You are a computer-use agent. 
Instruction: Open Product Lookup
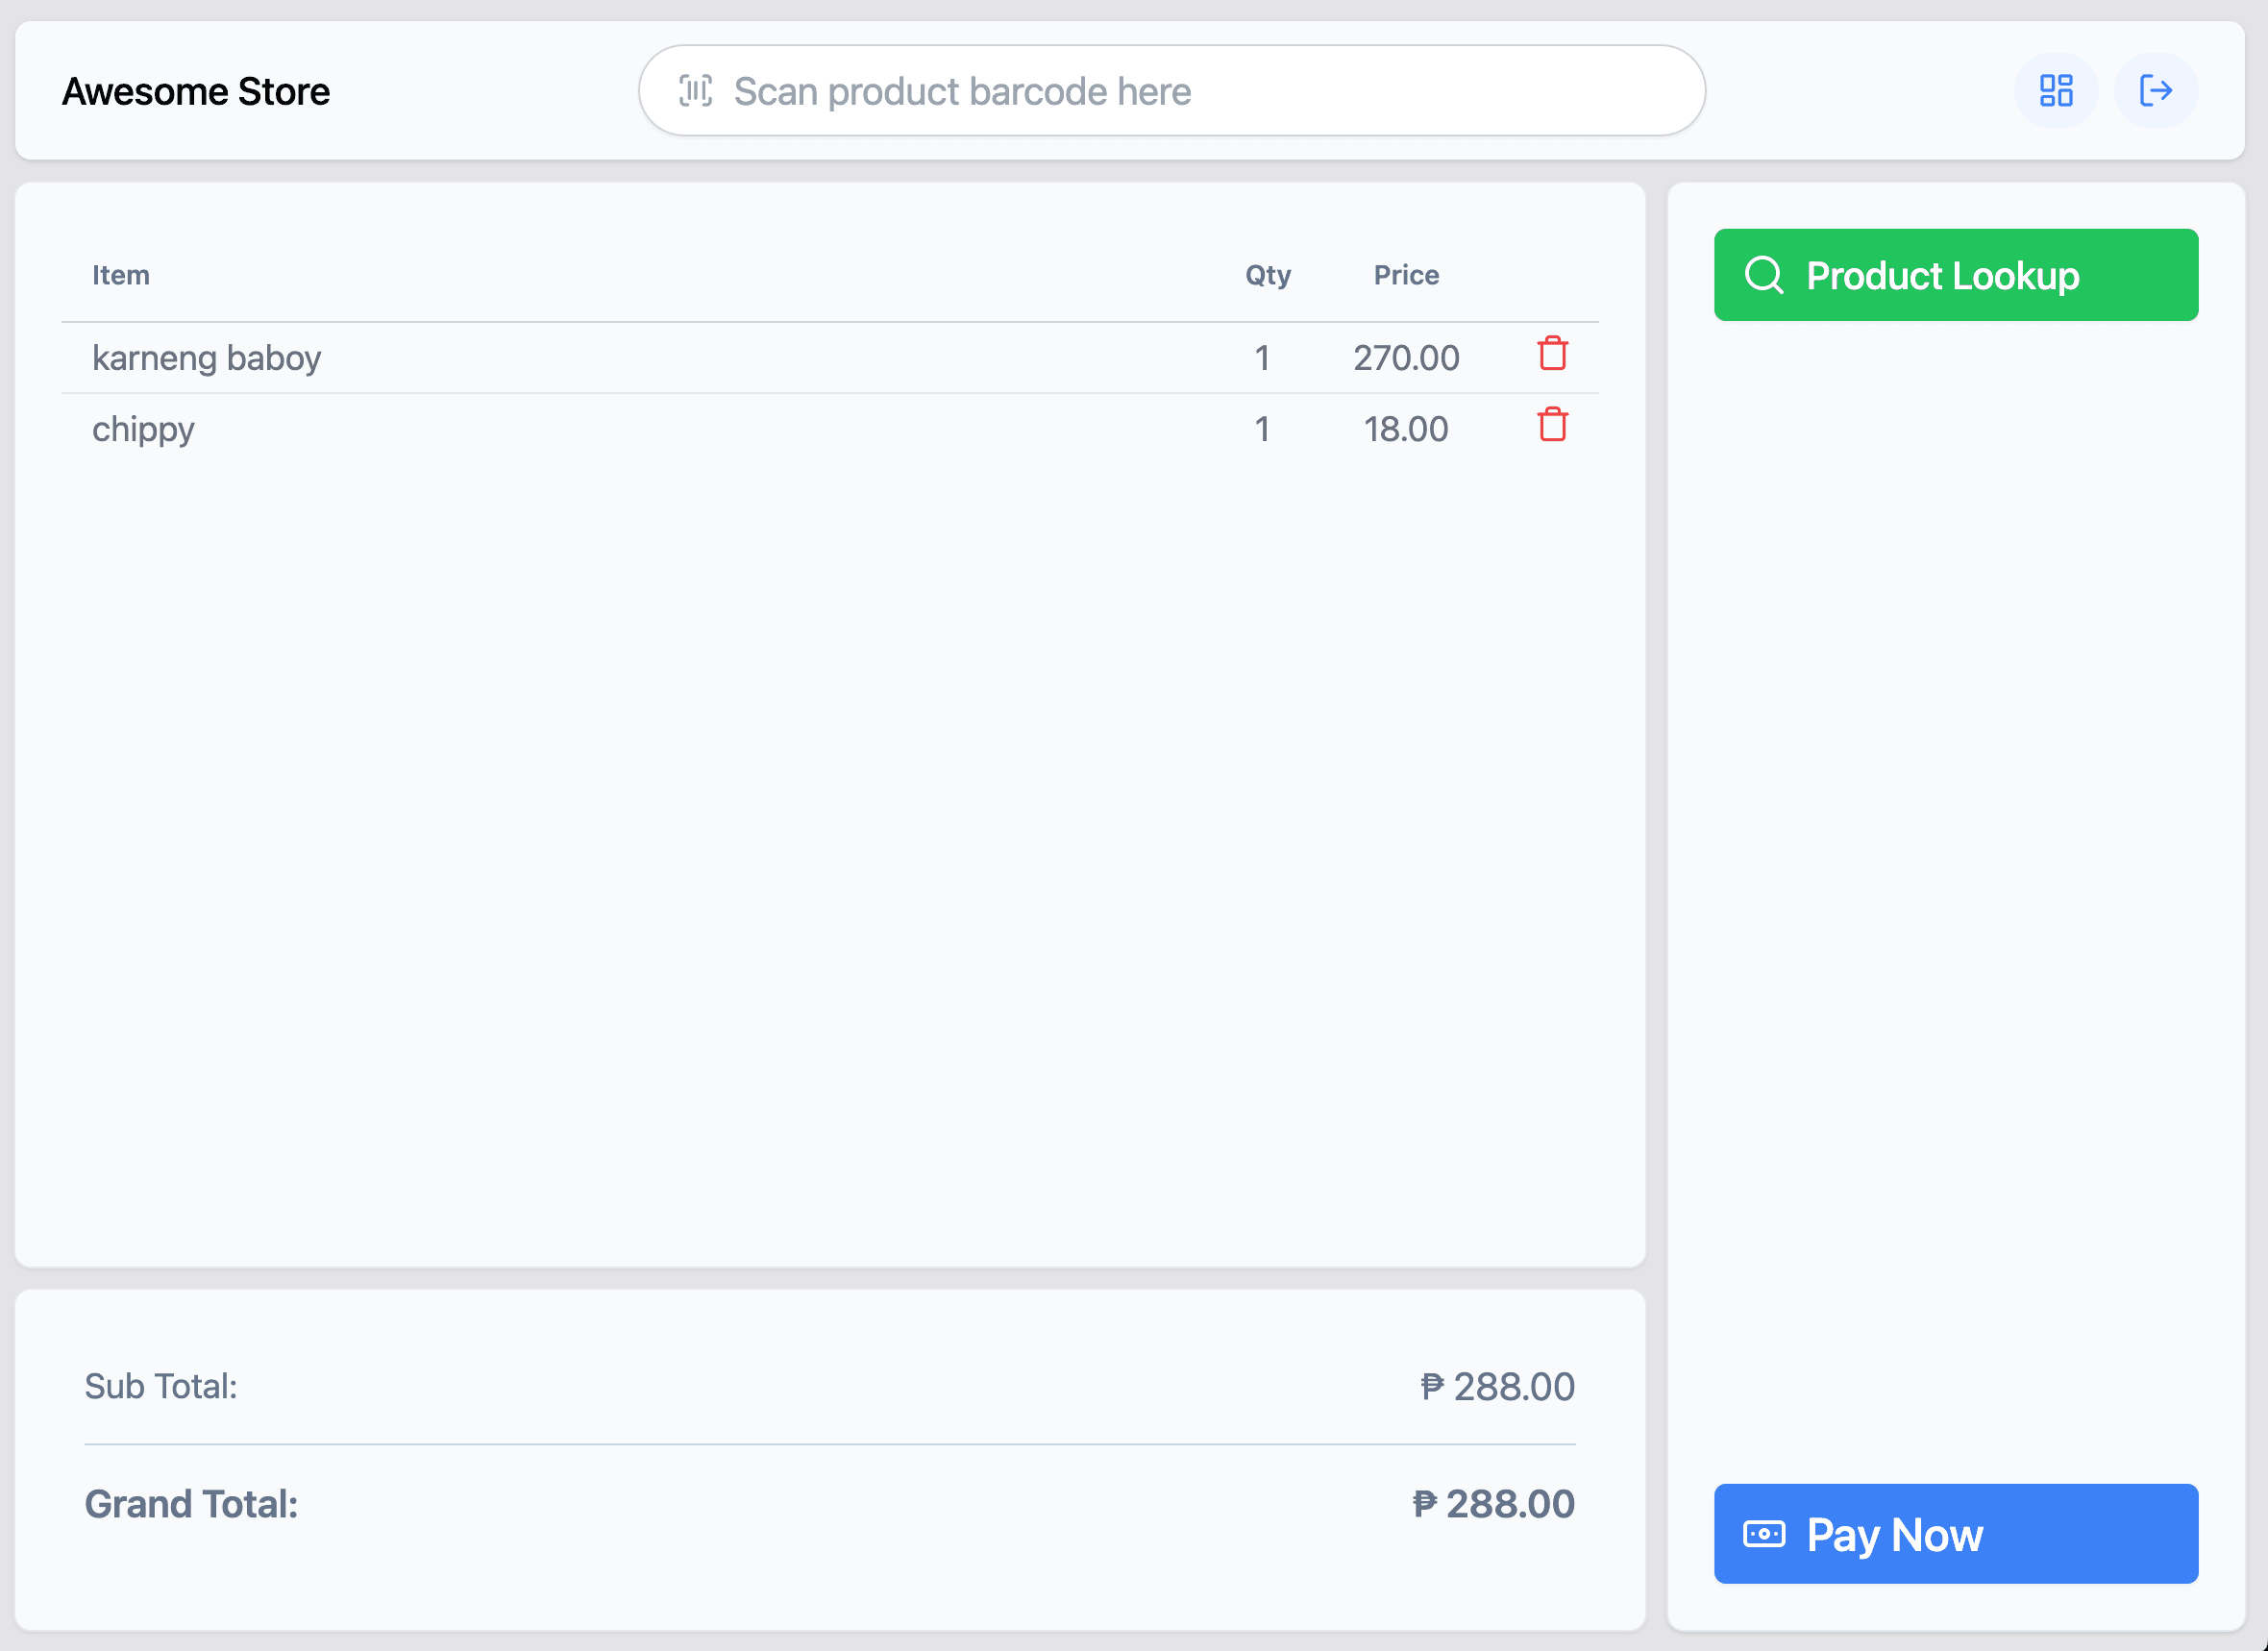(1955, 275)
